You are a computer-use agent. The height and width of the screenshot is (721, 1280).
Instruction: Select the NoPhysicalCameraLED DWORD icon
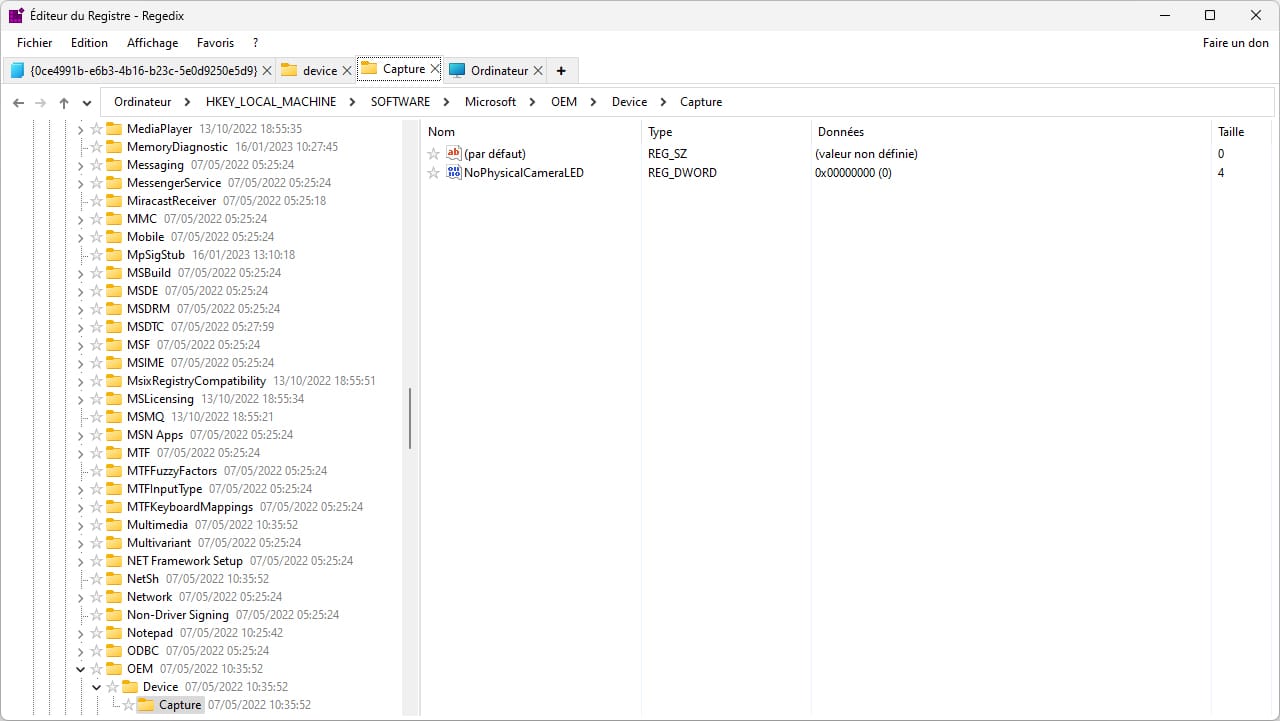(454, 173)
